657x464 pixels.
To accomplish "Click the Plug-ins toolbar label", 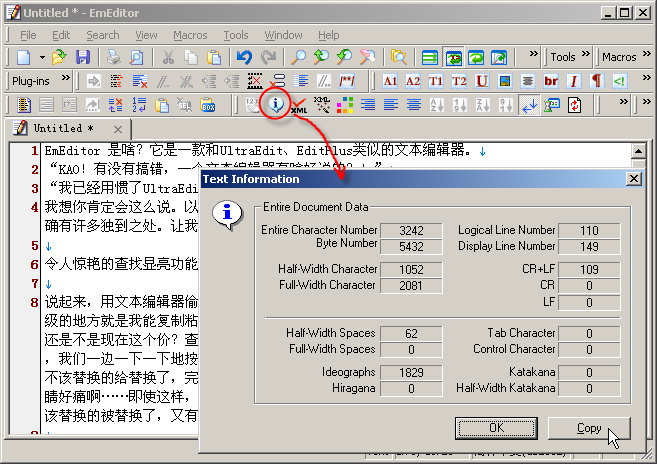I will (x=31, y=81).
